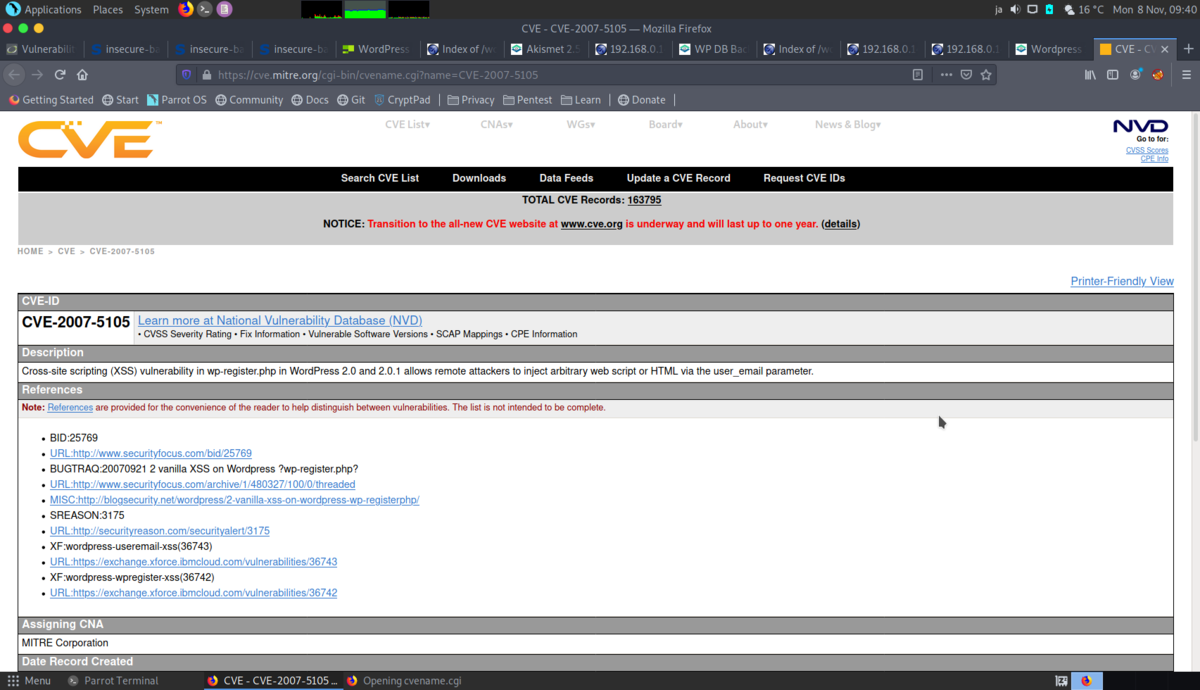Open tracking protection shield icon

coord(186,75)
